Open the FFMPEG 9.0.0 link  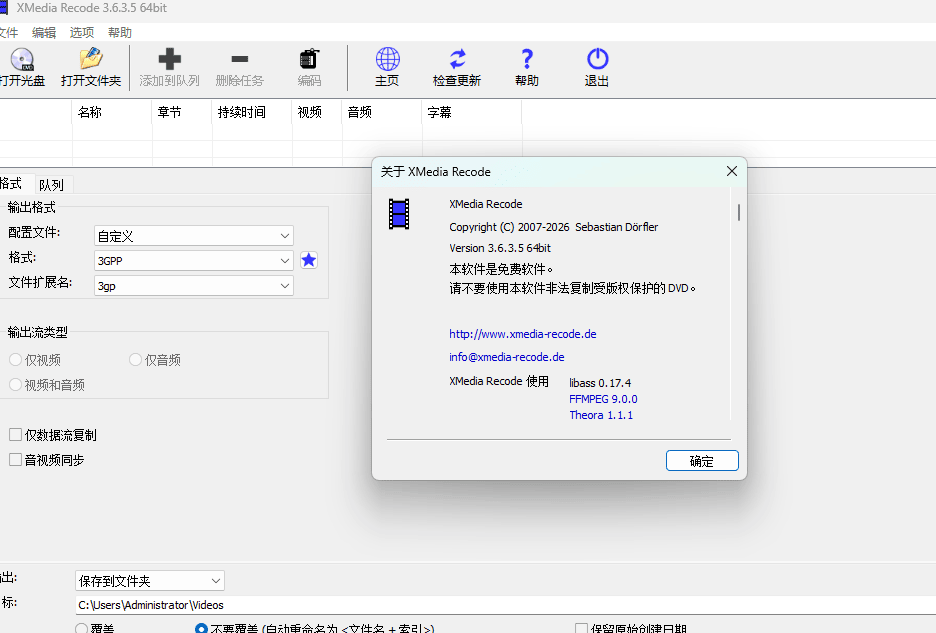(x=603, y=399)
